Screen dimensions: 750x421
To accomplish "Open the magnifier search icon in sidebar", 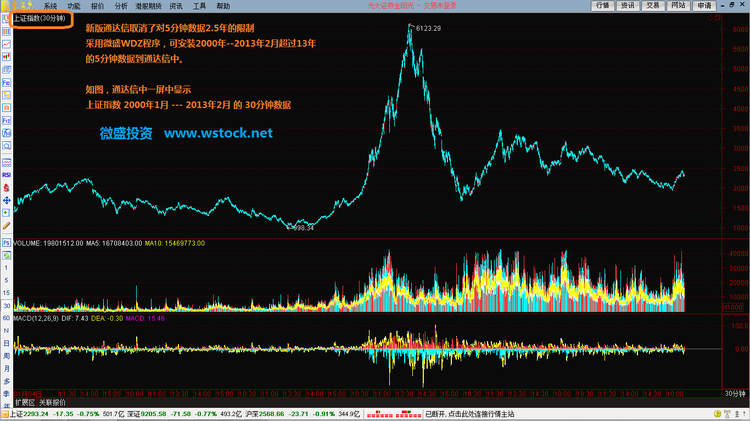I will click(x=6, y=146).
